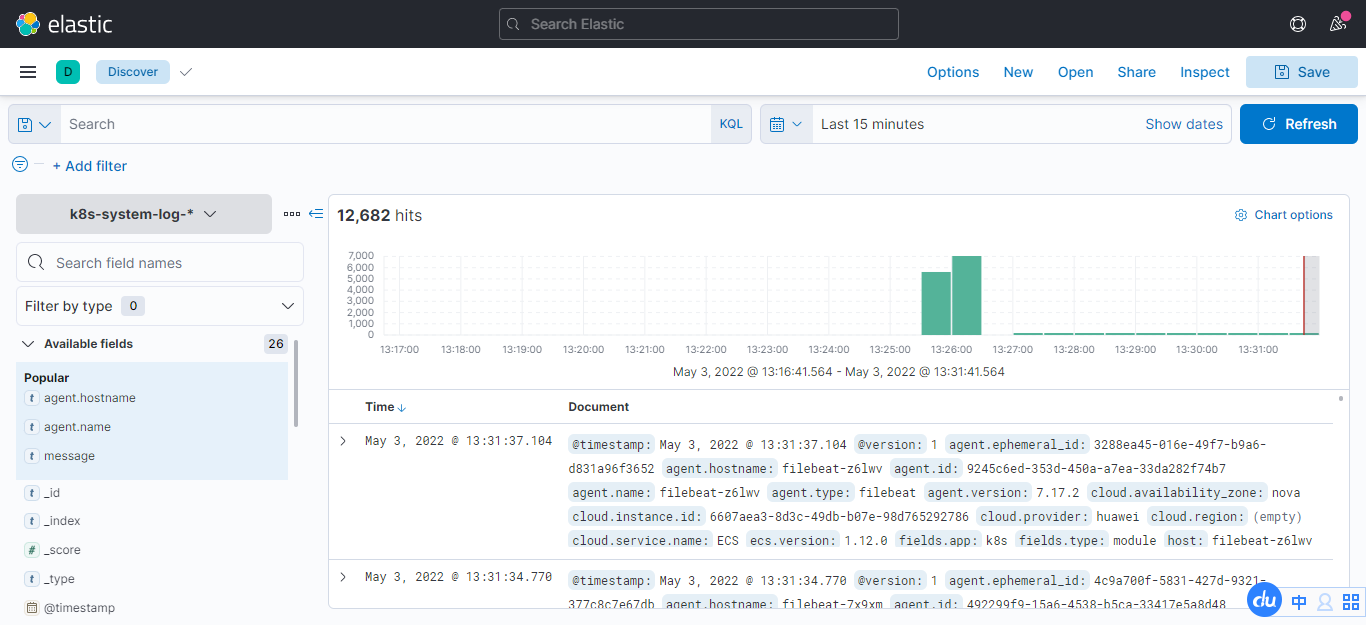Open the space selector D avatar

[x=68, y=72]
